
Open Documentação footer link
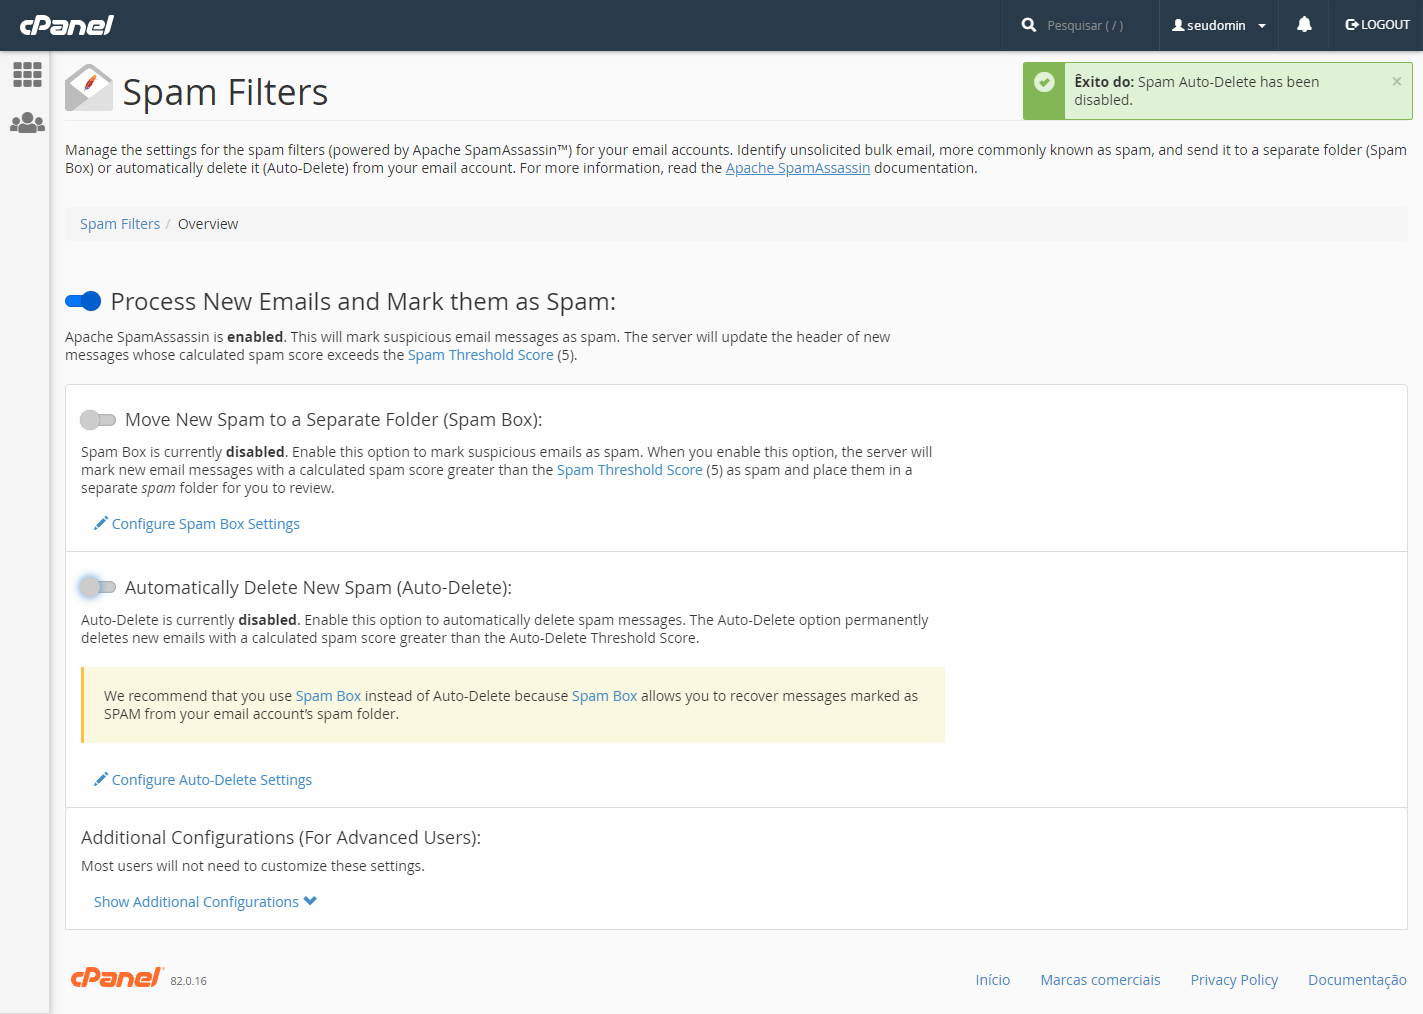(1357, 980)
